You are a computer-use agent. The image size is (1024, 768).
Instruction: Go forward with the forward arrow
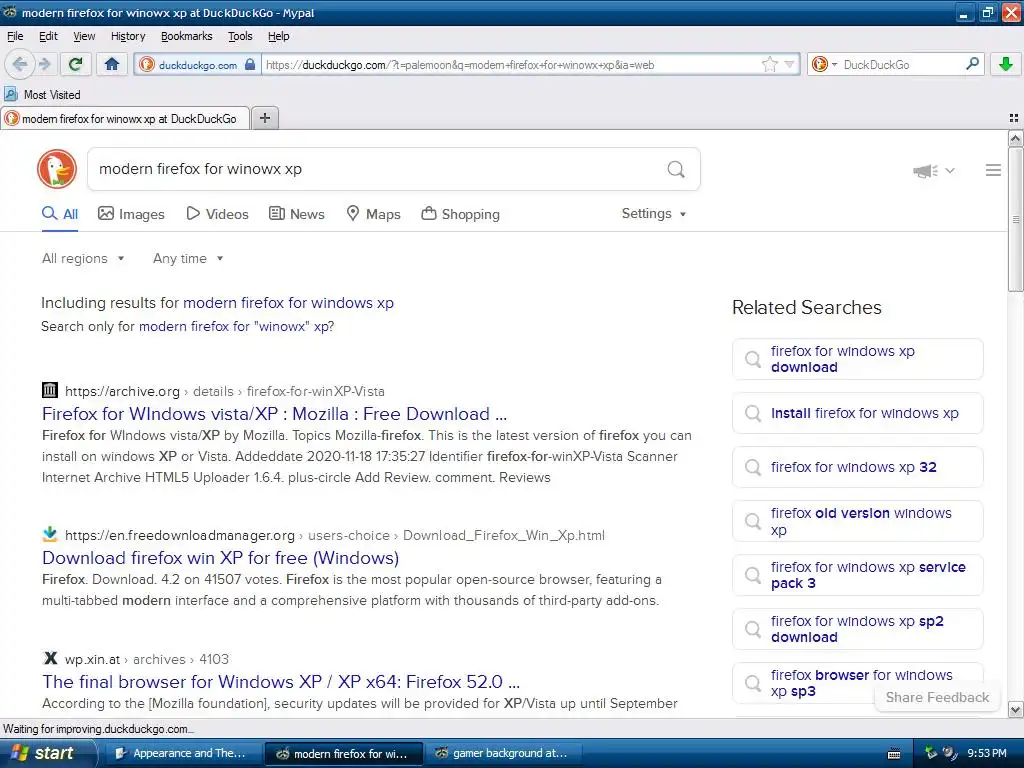pyautogui.click(x=44, y=64)
